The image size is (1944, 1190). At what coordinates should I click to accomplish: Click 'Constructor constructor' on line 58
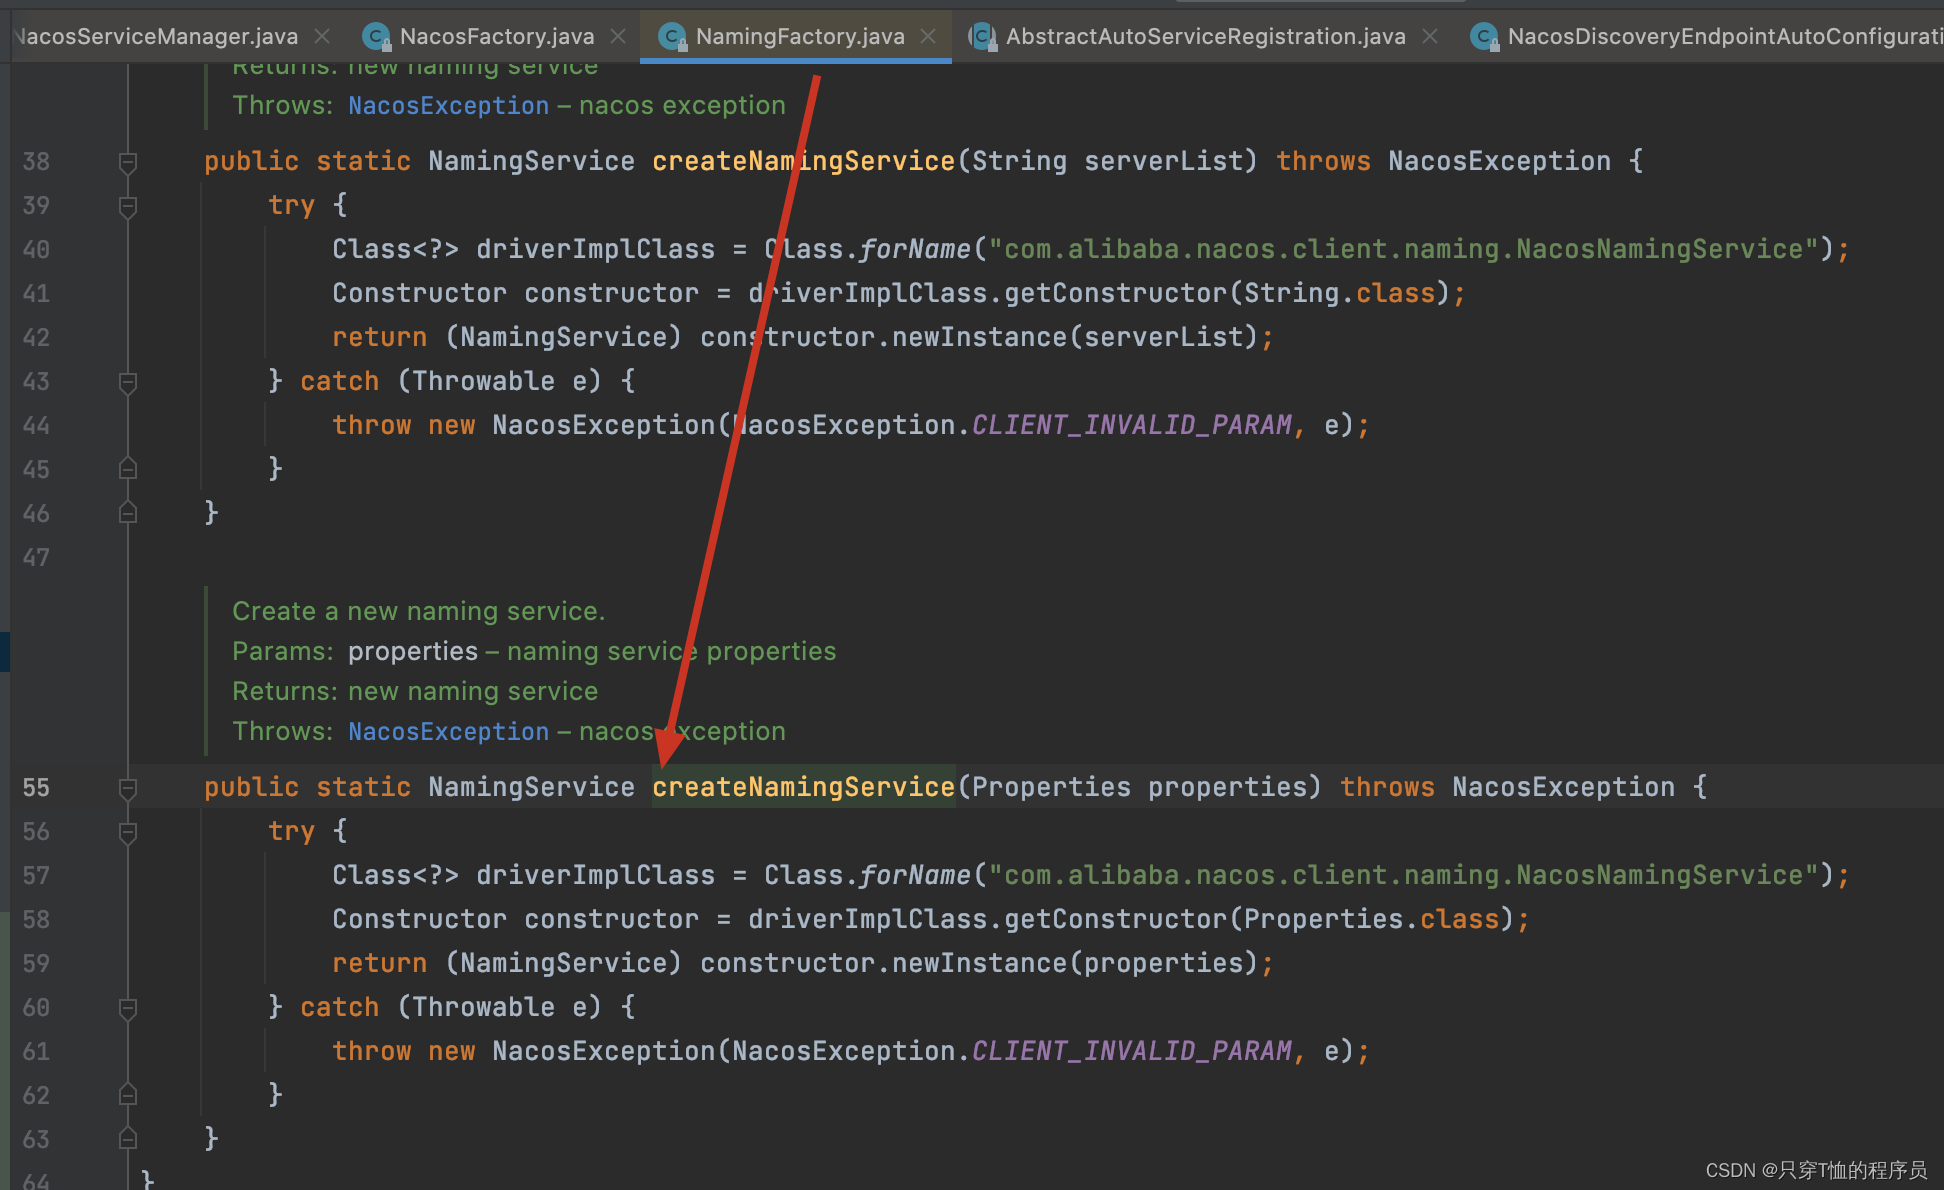pos(515,919)
